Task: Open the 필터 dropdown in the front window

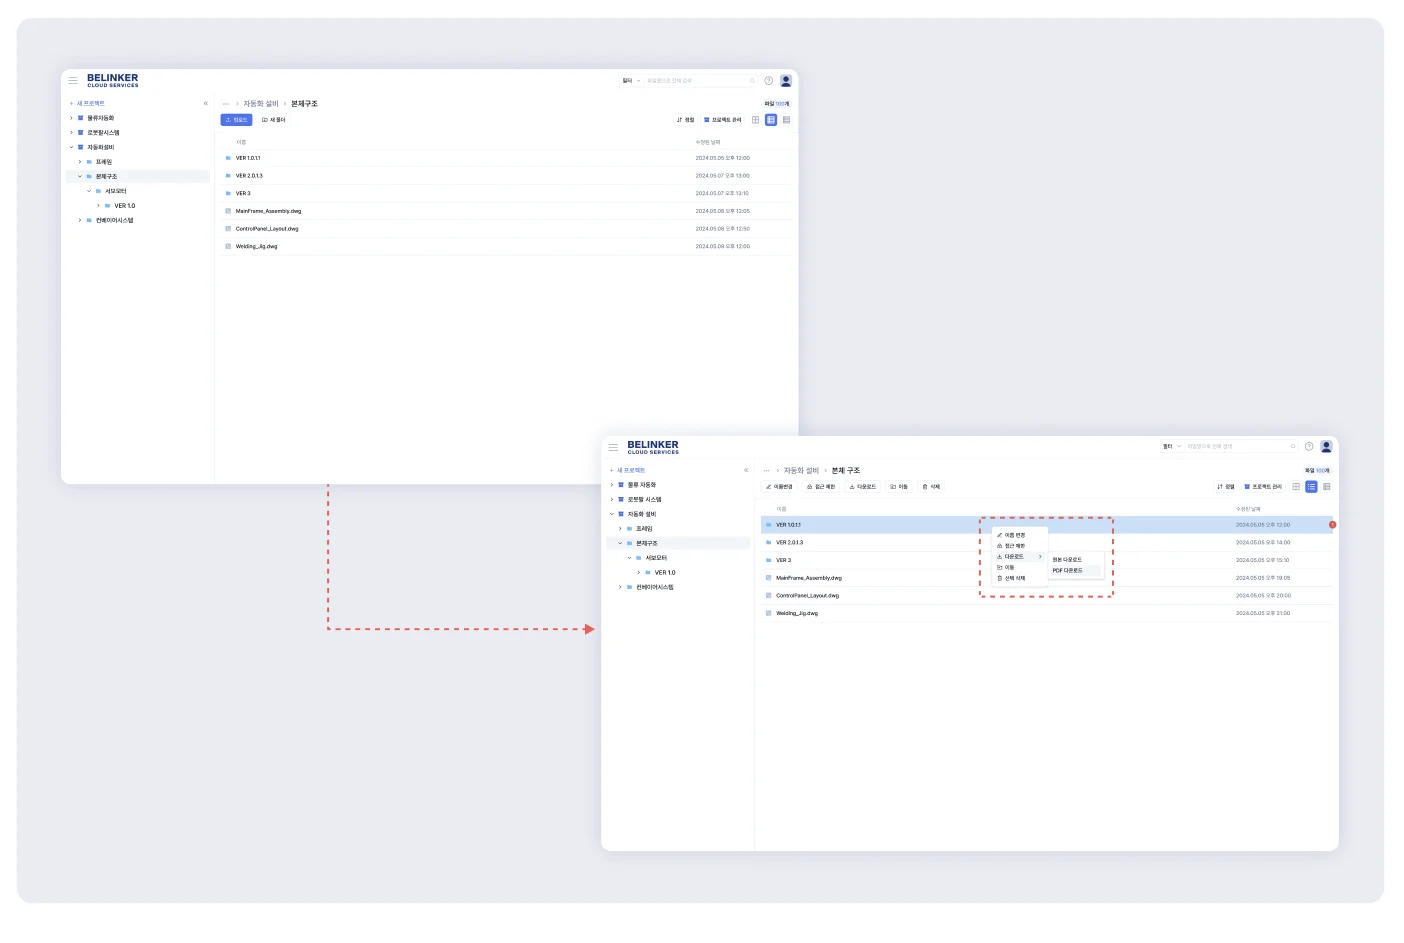Action: 1171,447
